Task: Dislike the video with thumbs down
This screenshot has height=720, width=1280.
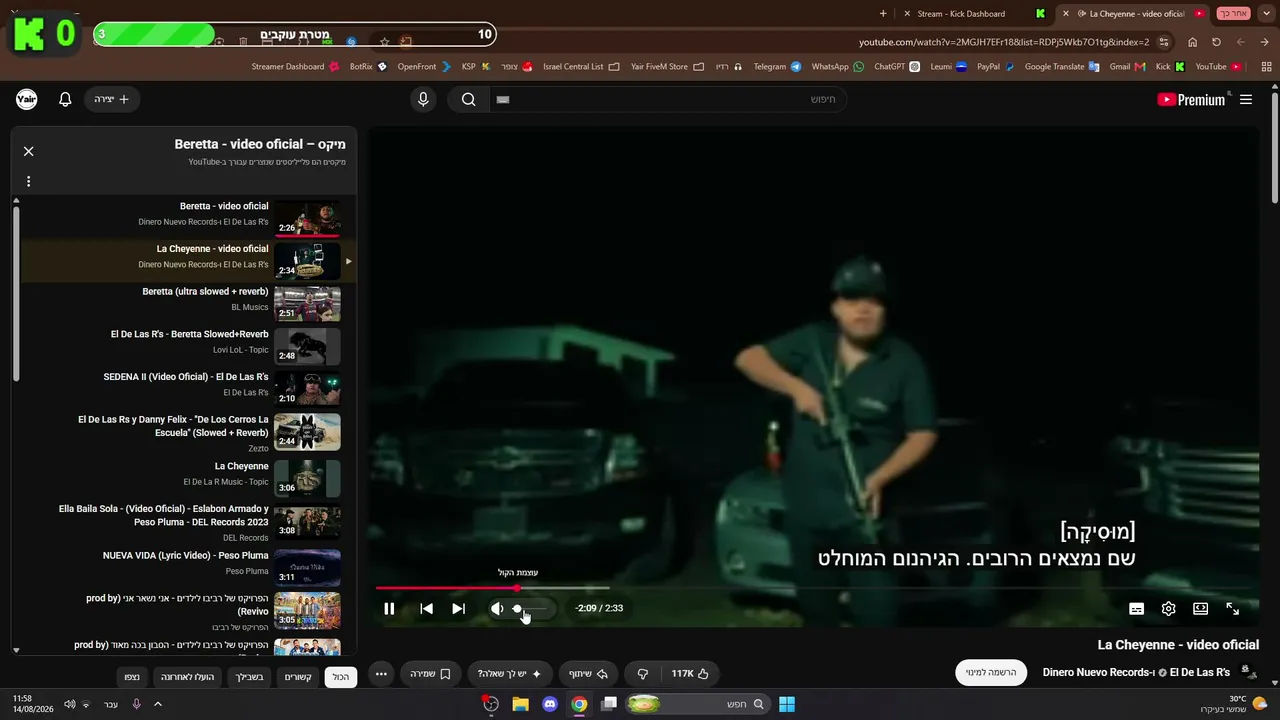Action: tap(643, 674)
